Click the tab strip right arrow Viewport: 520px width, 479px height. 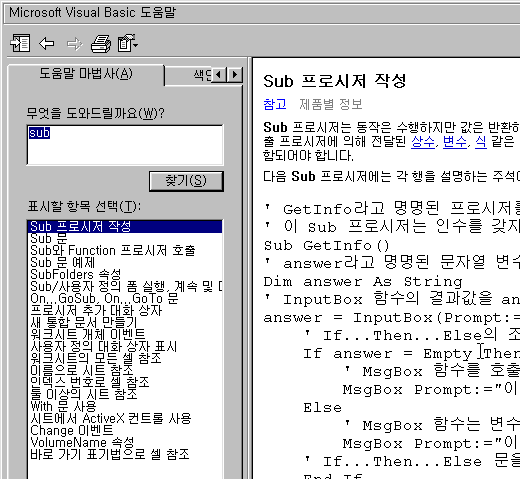tap(235, 74)
